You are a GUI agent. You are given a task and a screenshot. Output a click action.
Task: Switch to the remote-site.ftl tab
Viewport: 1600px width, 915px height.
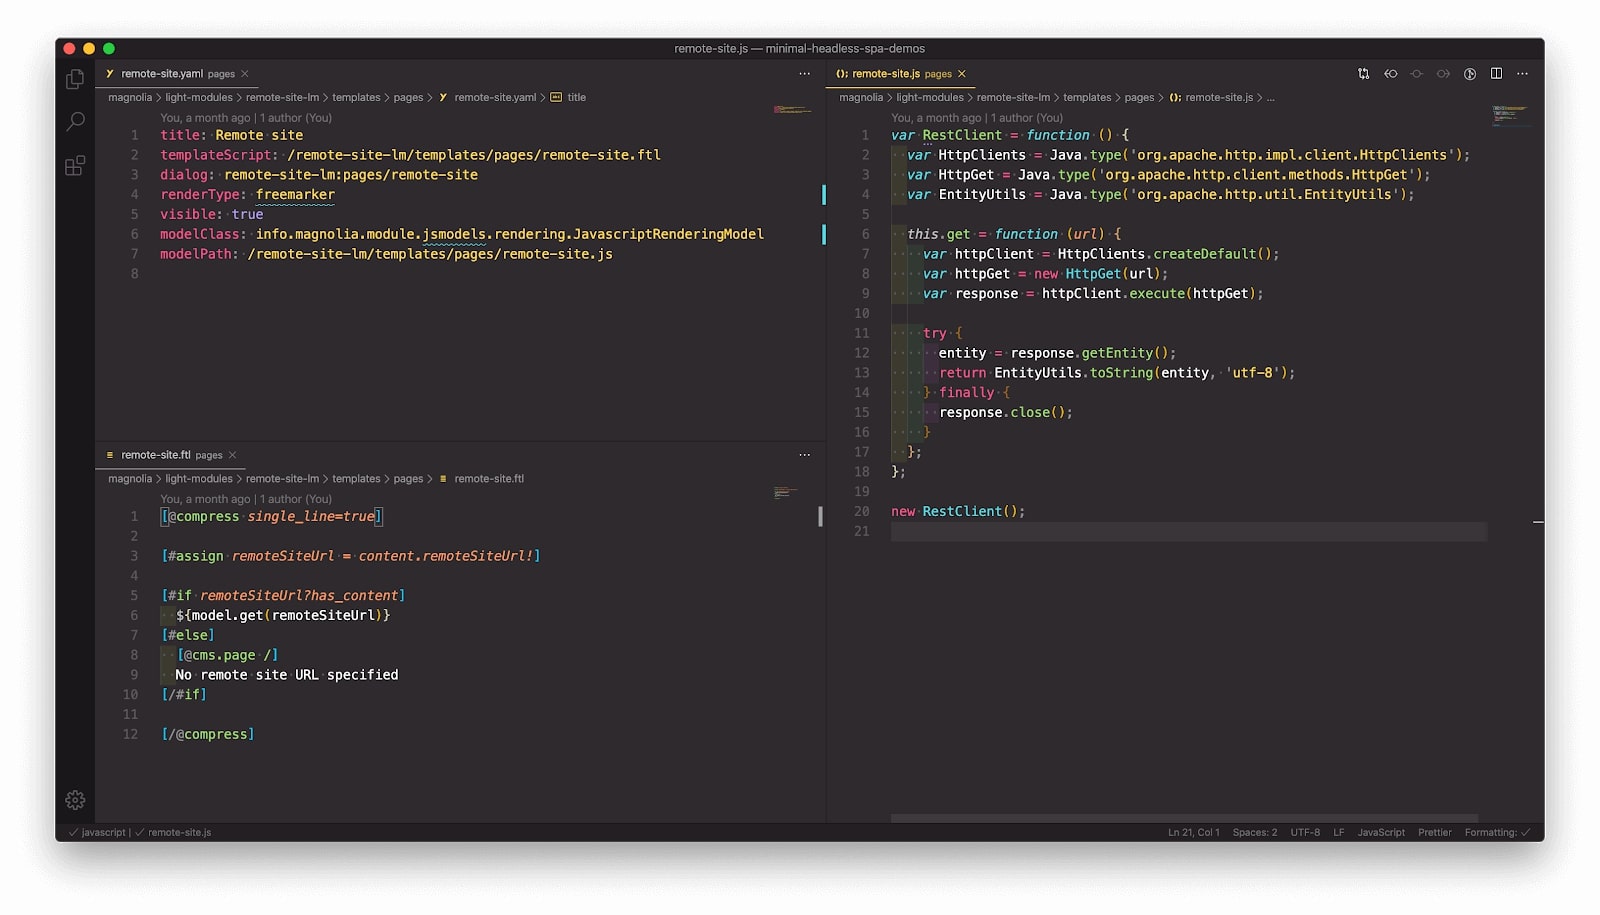coord(156,455)
